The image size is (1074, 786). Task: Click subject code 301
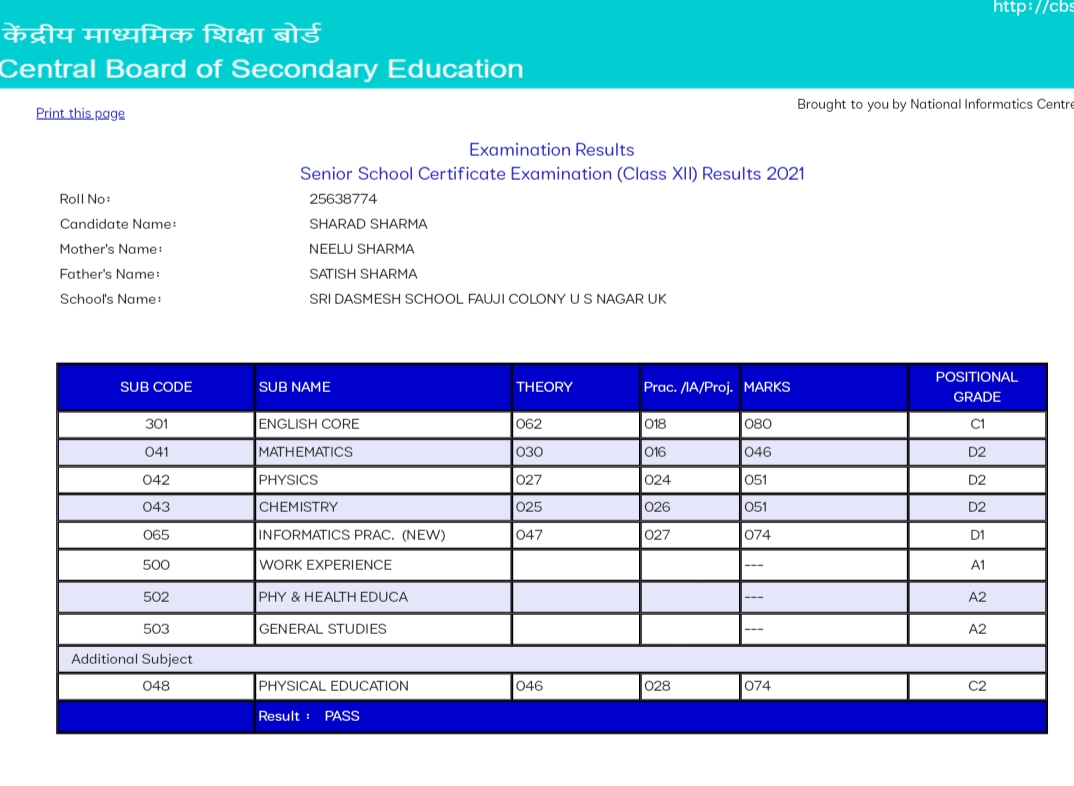tap(156, 424)
